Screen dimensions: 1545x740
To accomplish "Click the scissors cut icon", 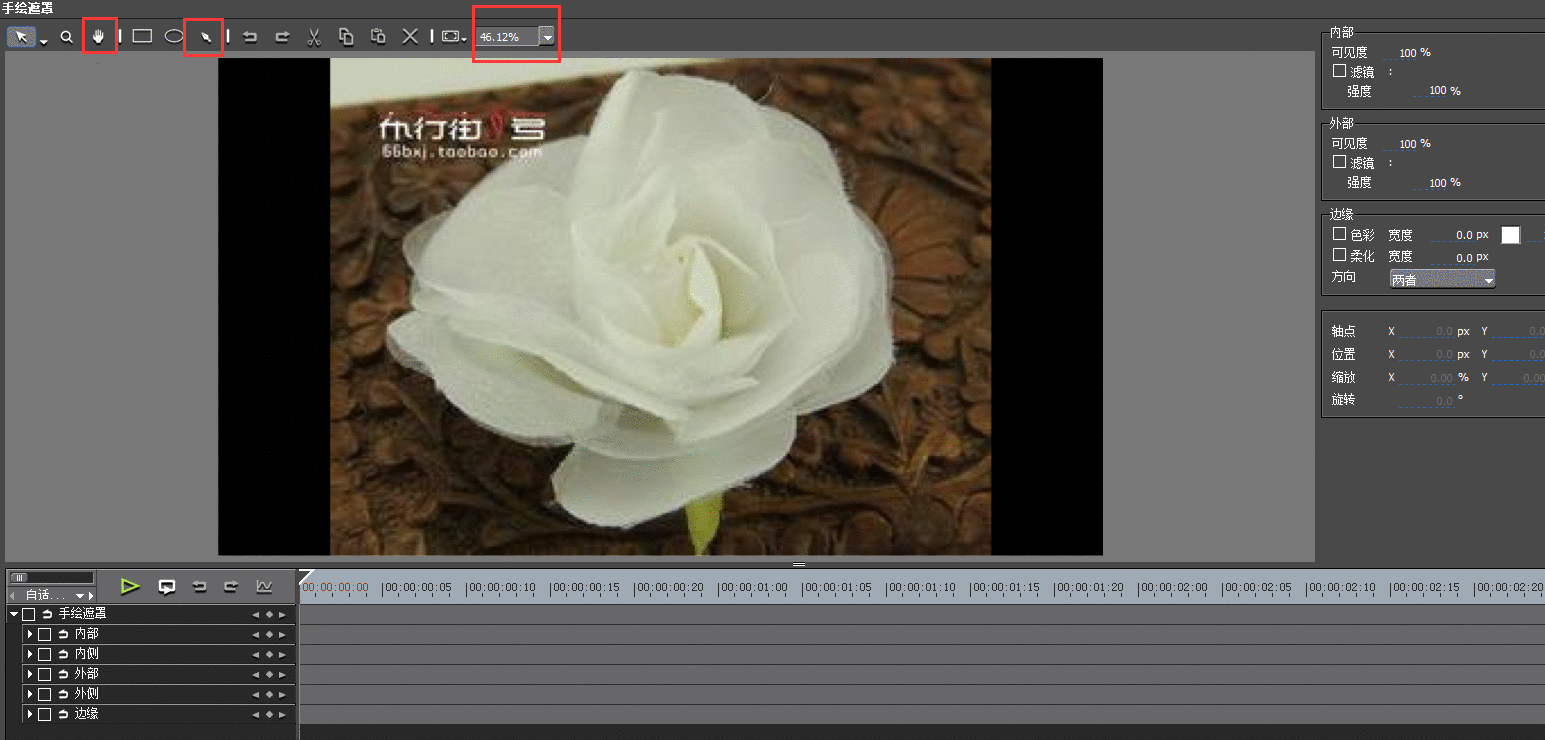I will click(x=313, y=37).
